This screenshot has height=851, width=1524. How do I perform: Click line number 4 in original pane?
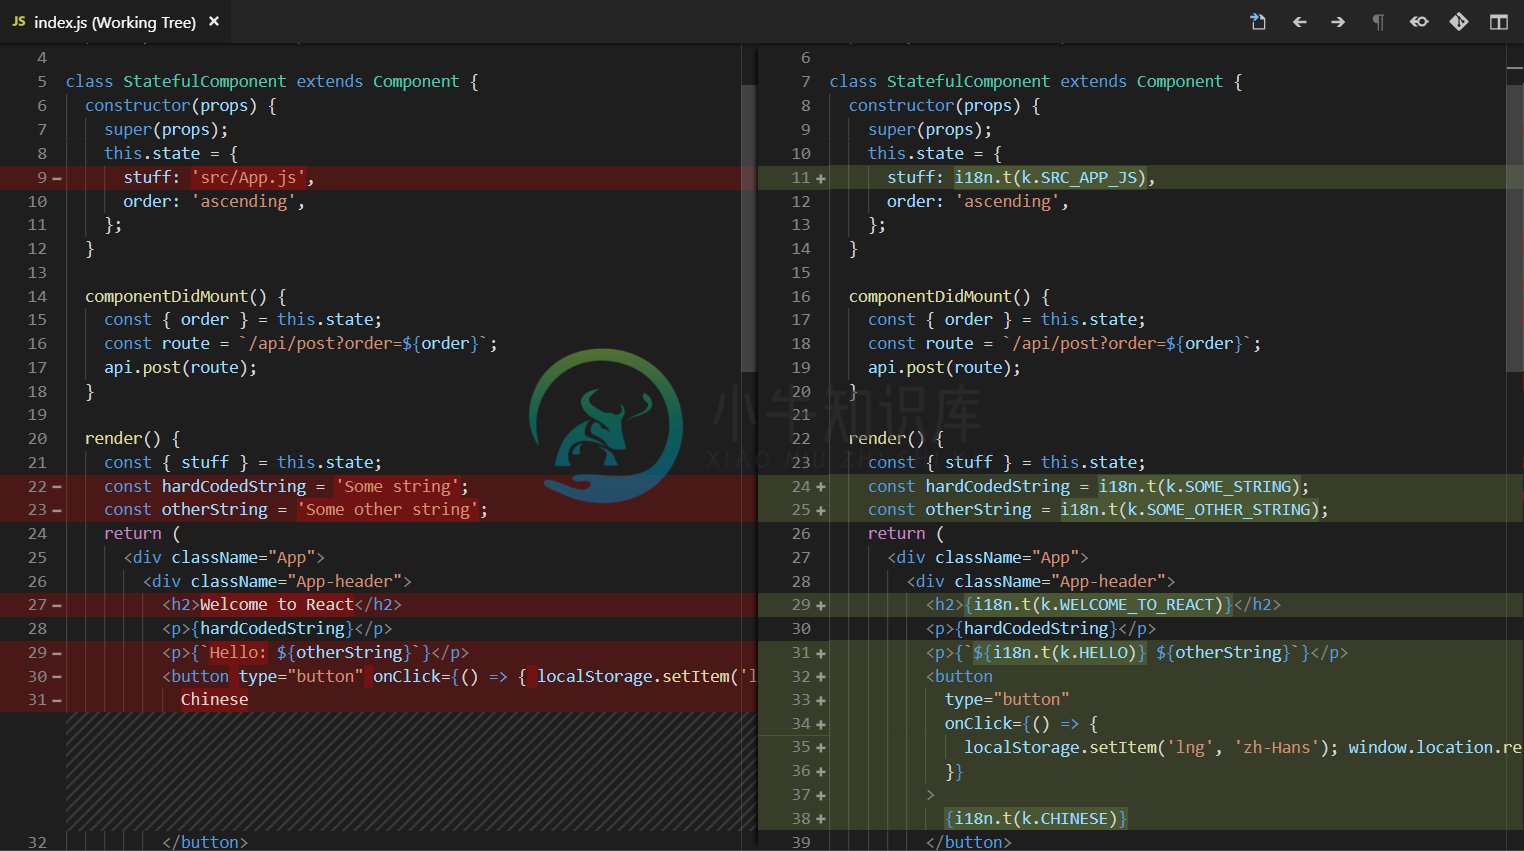(x=42, y=57)
